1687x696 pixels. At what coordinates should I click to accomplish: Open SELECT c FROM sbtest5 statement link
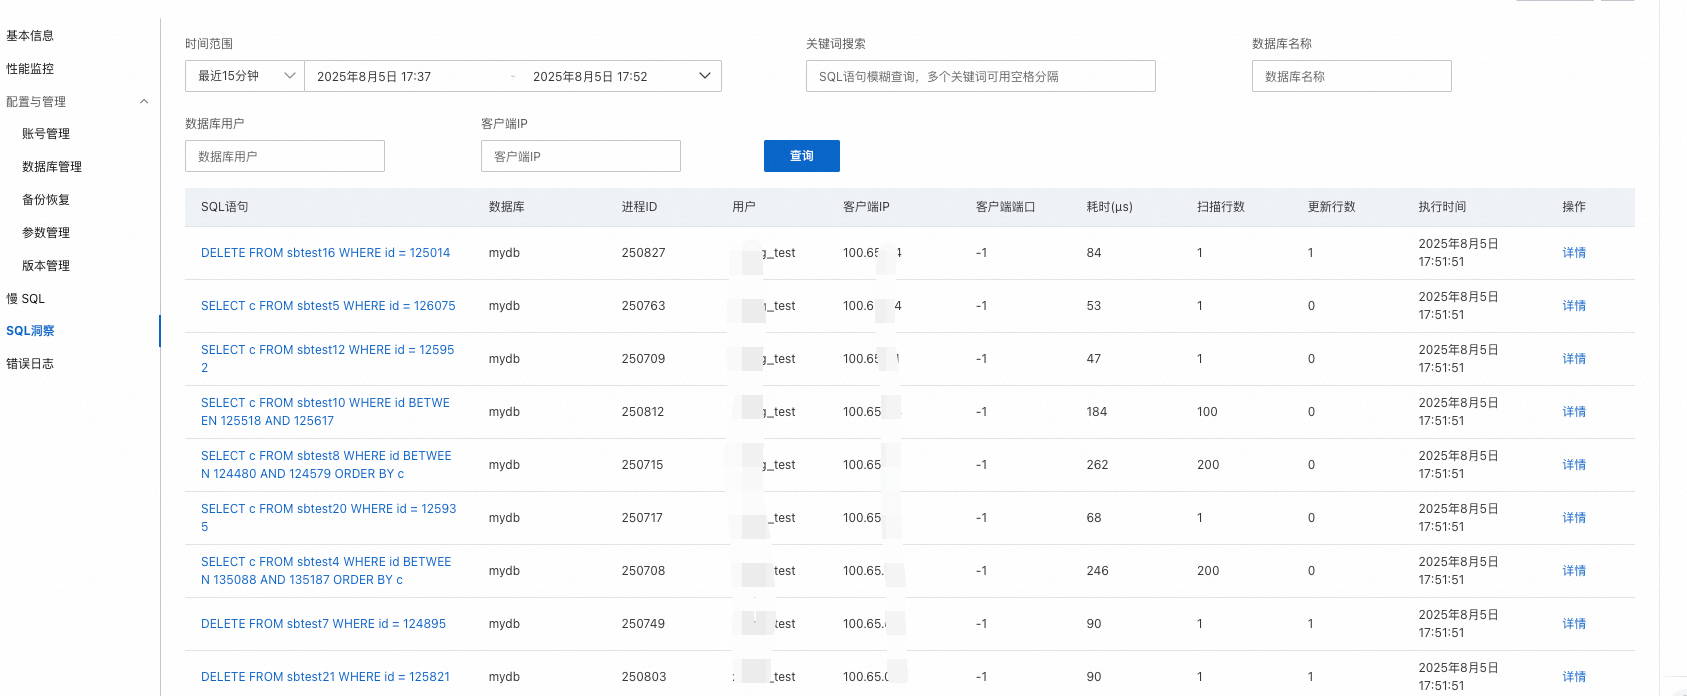(328, 306)
